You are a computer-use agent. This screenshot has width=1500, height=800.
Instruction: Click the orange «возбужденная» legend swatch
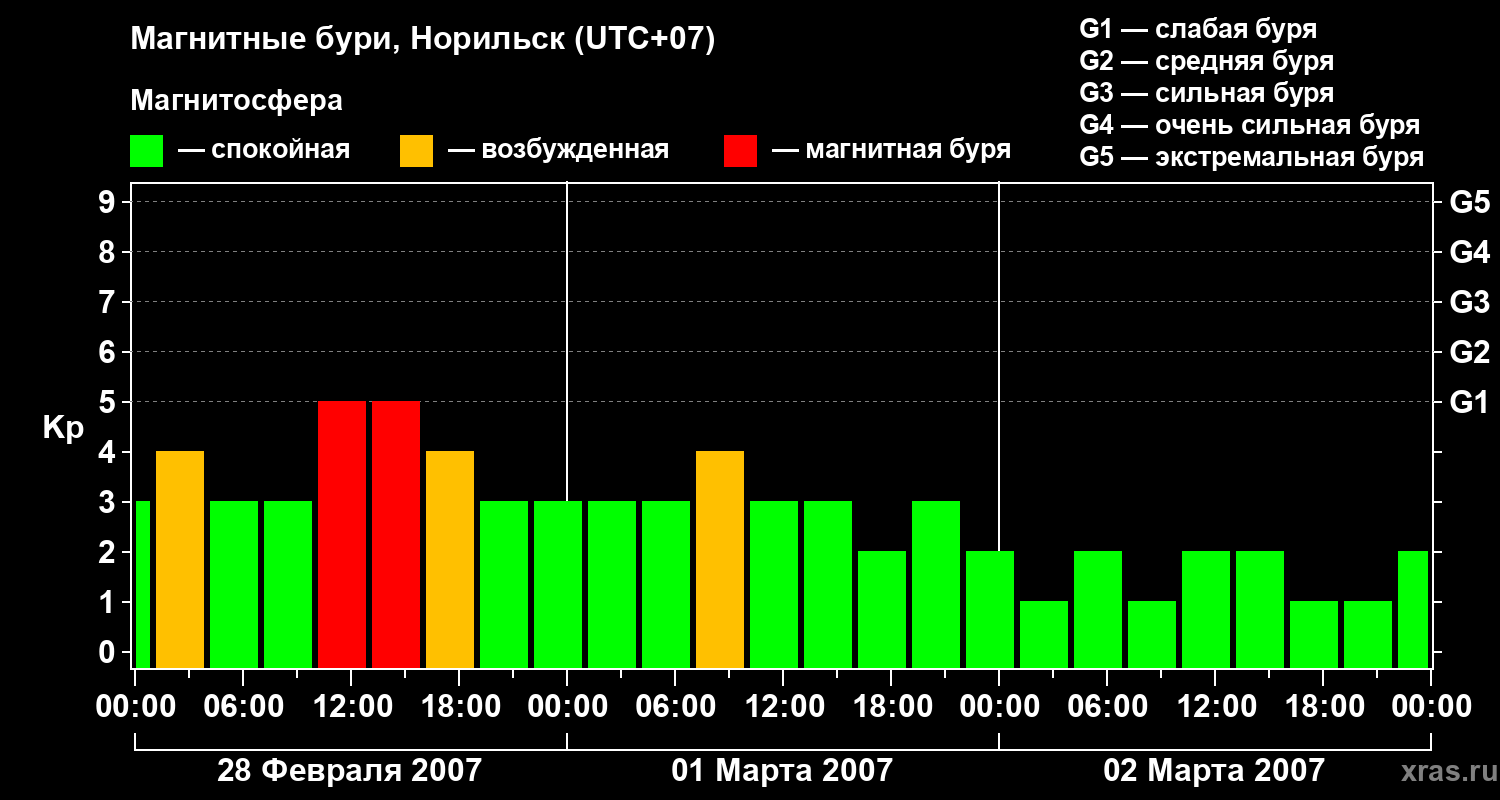[416, 151]
